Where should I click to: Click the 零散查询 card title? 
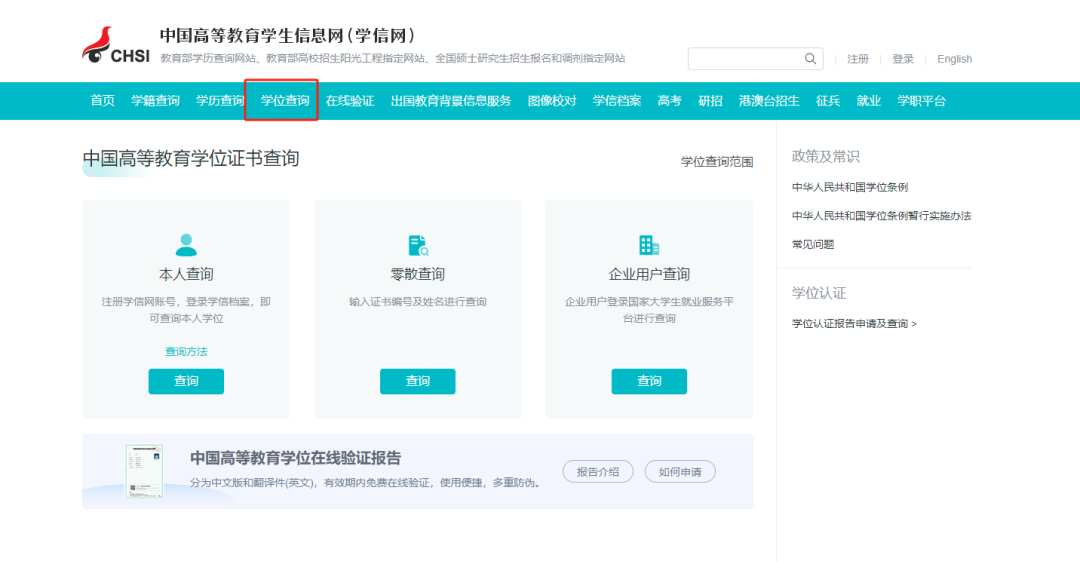coord(417,274)
